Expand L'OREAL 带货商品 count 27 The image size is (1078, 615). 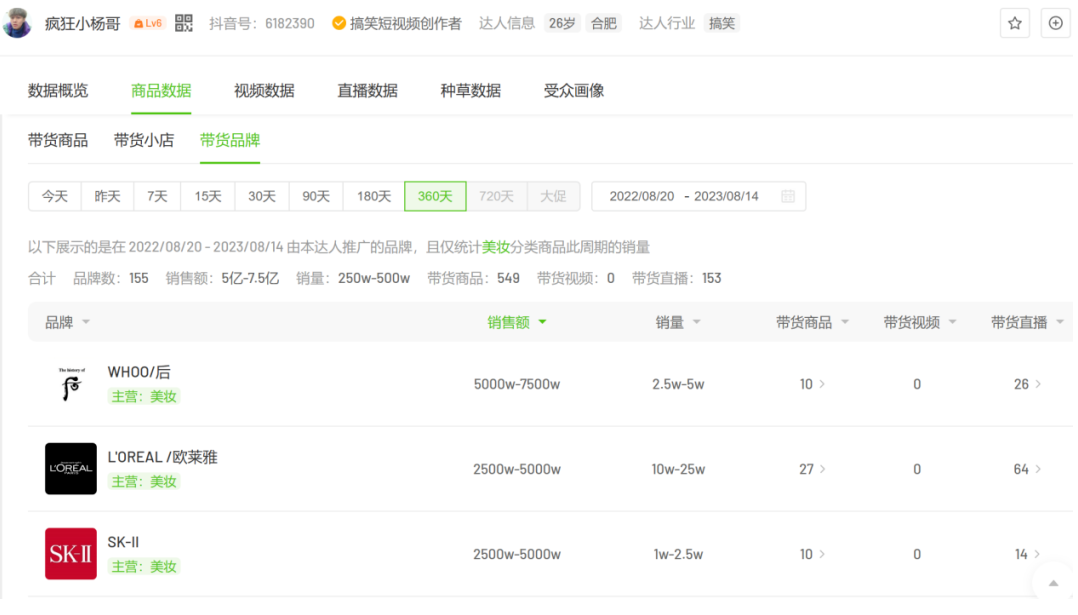[812, 469]
